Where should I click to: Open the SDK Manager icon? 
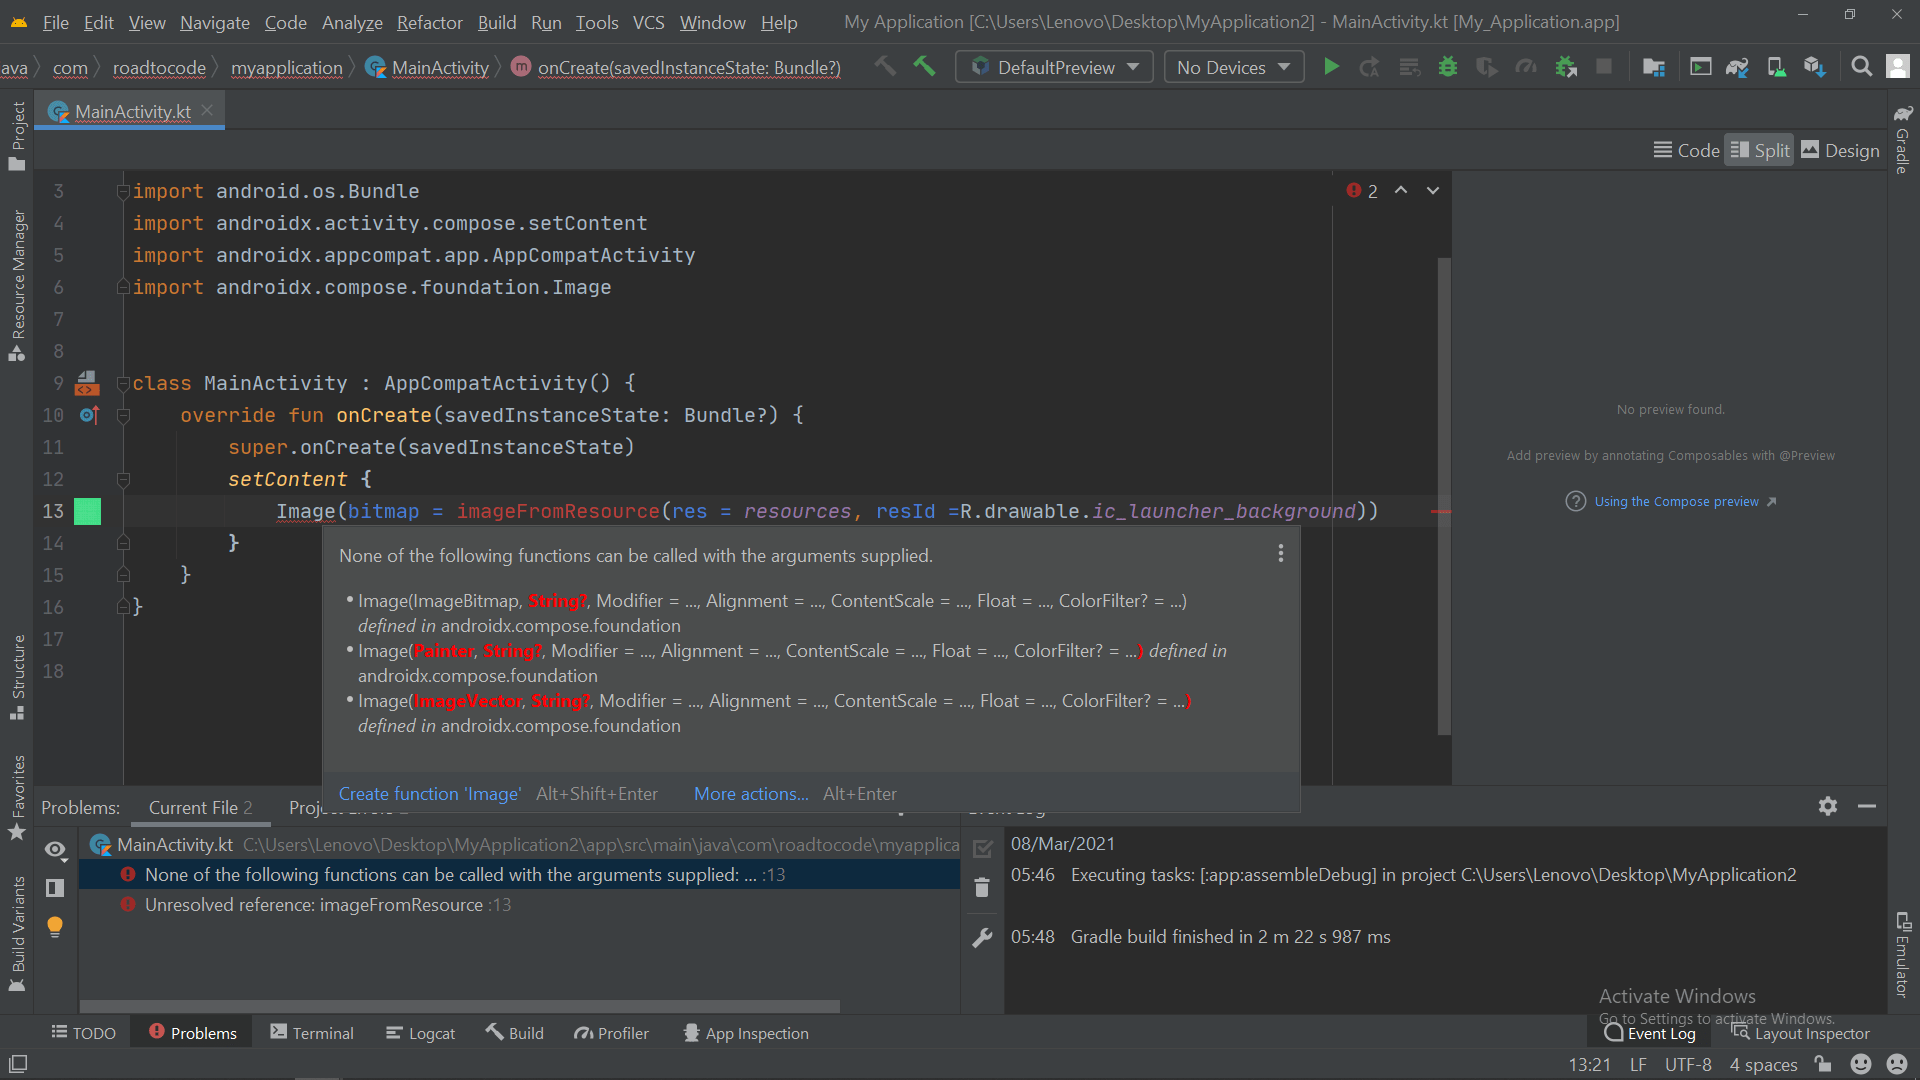[1814, 67]
